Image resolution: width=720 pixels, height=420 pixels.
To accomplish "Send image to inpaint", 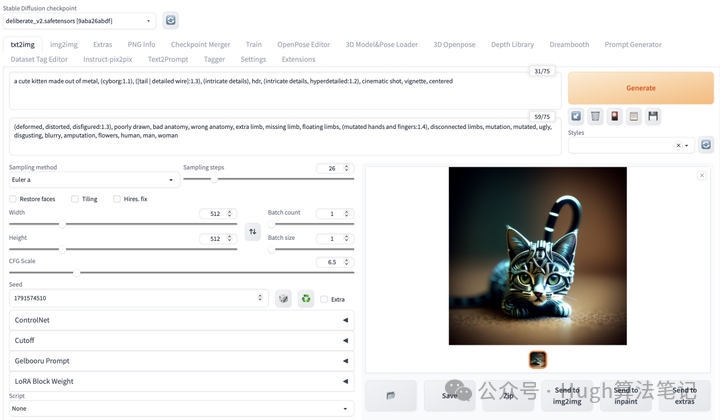I will coord(626,395).
